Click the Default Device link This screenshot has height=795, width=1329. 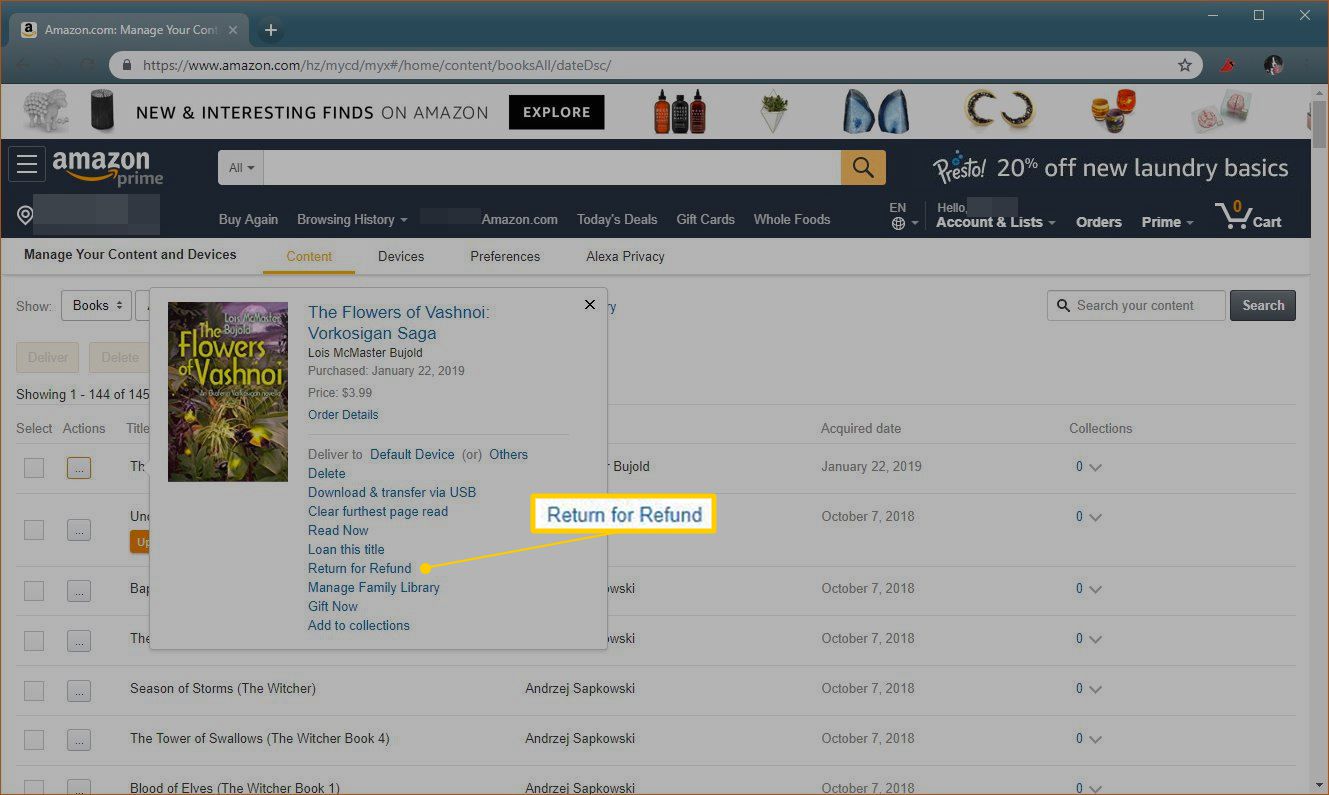click(412, 454)
